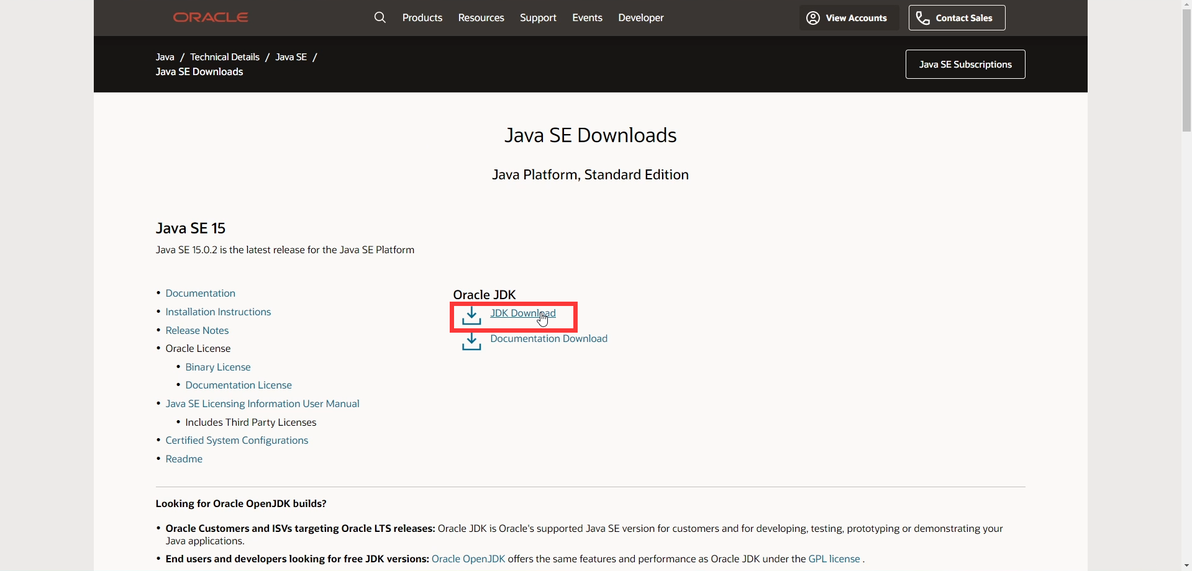Click the Java SE Subscriptions button
The image size is (1192, 571).
coord(965,64)
